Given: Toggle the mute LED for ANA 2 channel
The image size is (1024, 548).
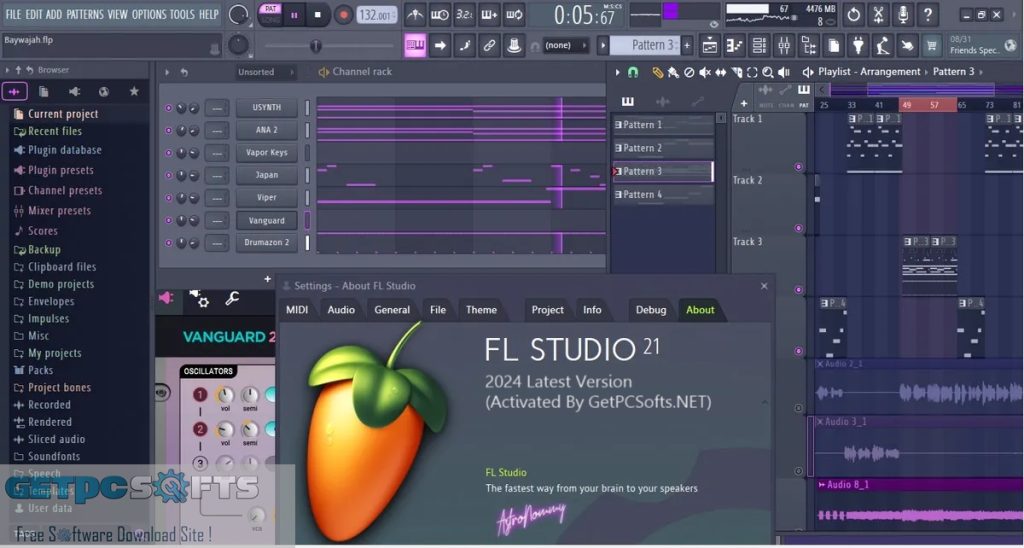Looking at the screenshot, I should 168,130.
